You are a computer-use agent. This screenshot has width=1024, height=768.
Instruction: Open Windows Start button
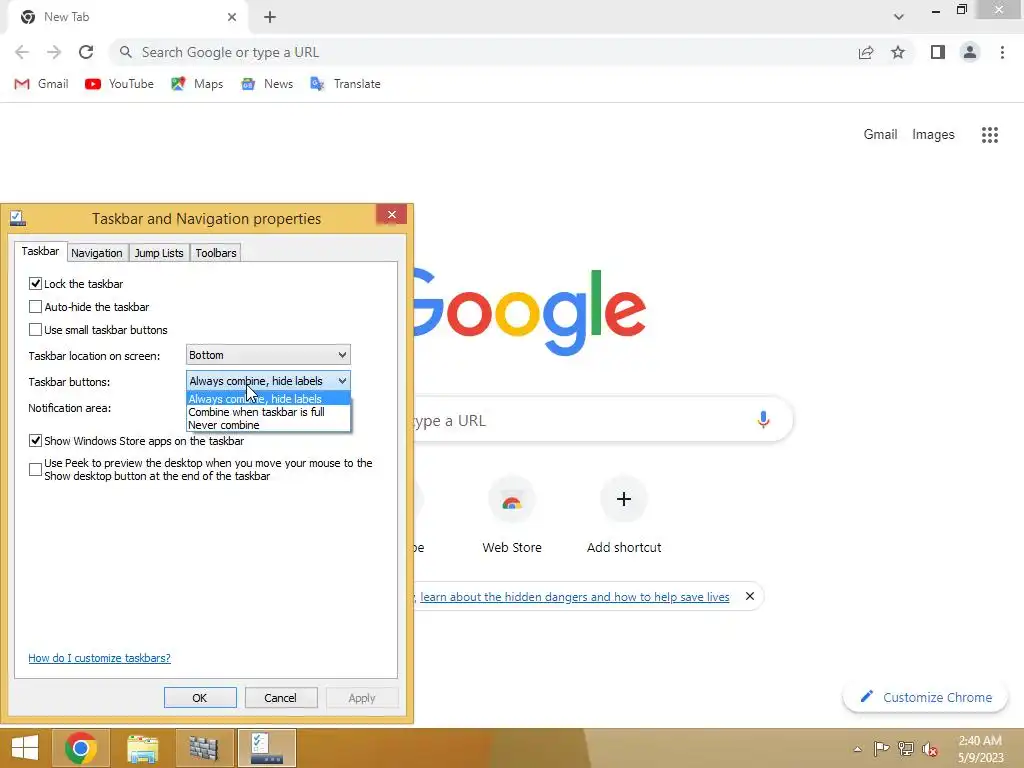tap(25, 748)
